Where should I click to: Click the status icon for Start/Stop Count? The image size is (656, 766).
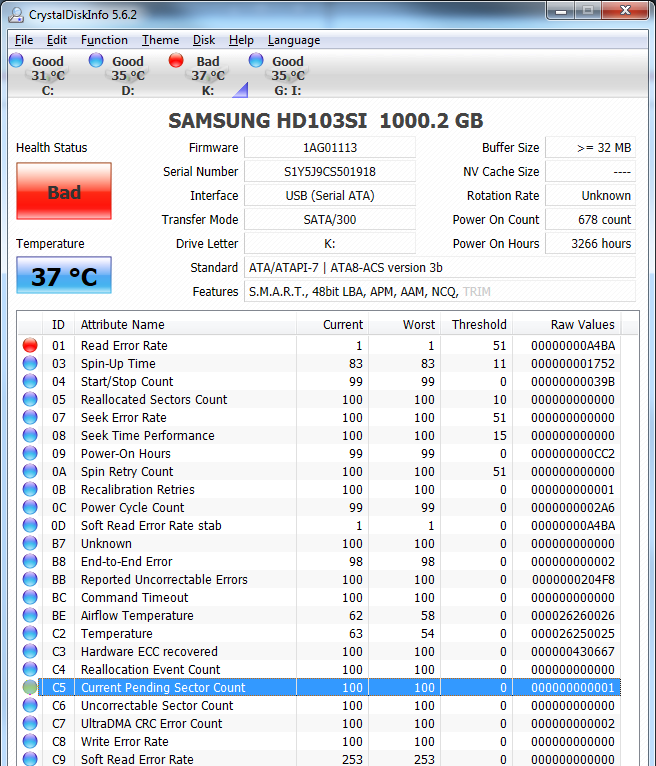[30, 382]
